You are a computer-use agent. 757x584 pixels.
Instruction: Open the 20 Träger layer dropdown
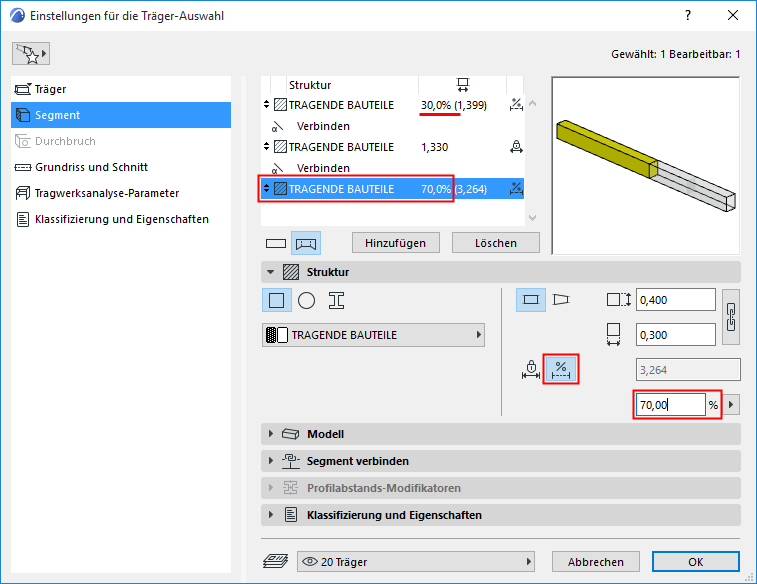(x=416, y=562)
